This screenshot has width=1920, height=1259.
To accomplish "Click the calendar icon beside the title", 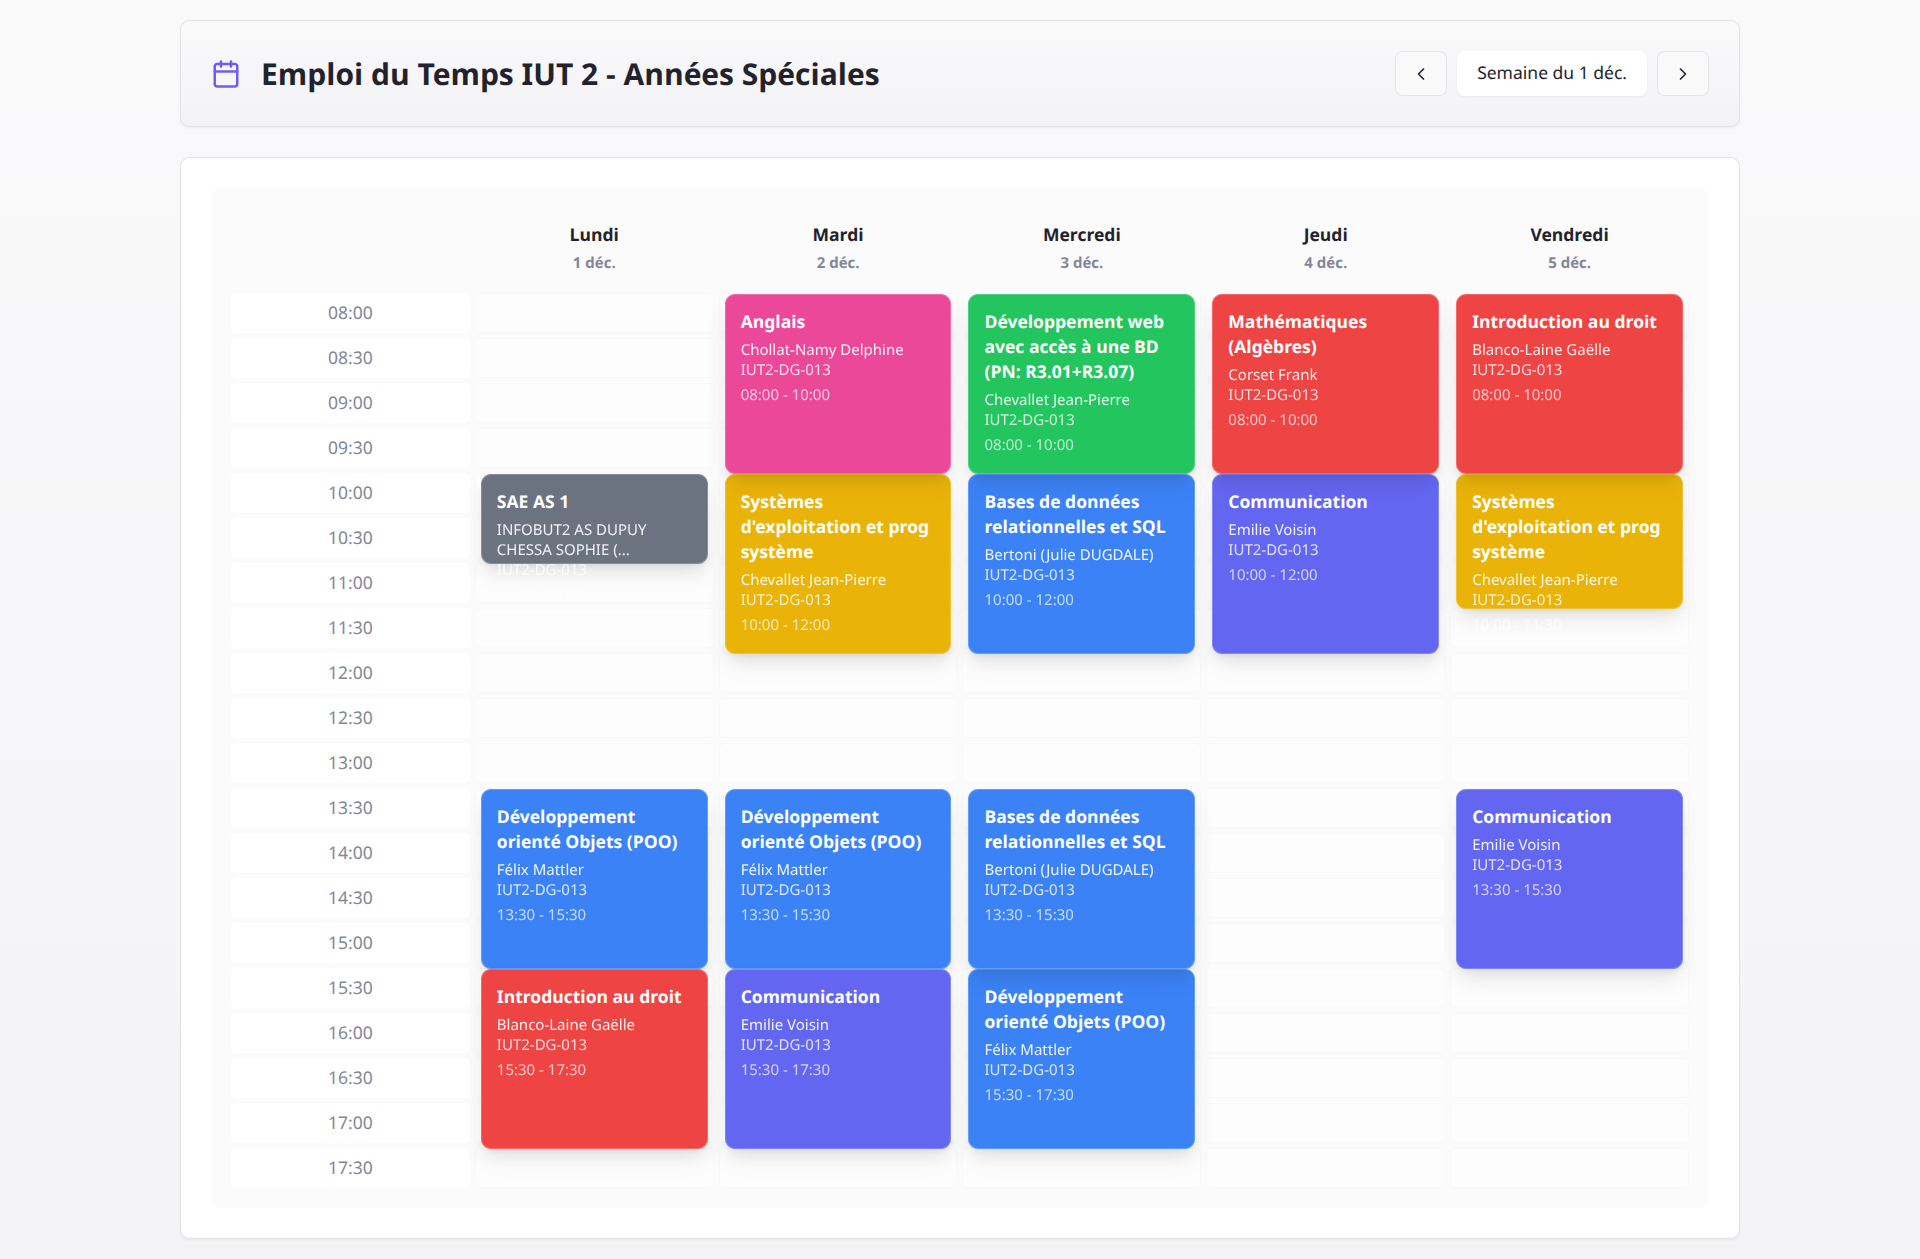I will tap(226, 74).
